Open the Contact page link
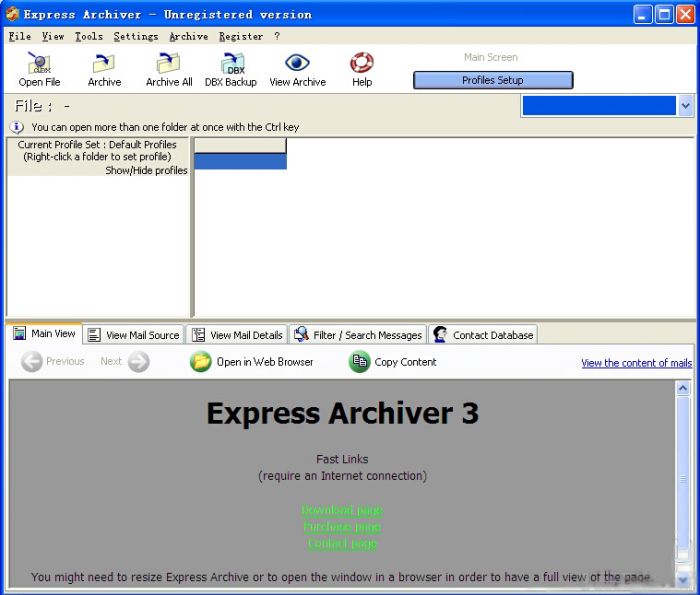 coord(342,544)
